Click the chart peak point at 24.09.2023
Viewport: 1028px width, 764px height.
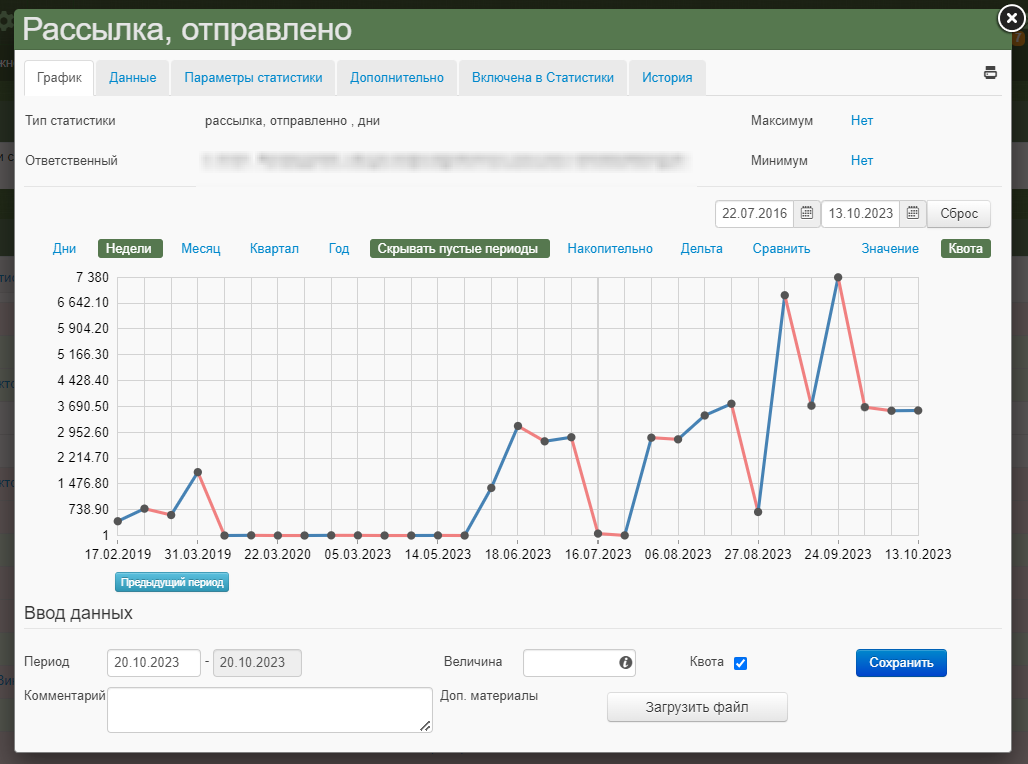pyautogui.click(x=838, y=277)
